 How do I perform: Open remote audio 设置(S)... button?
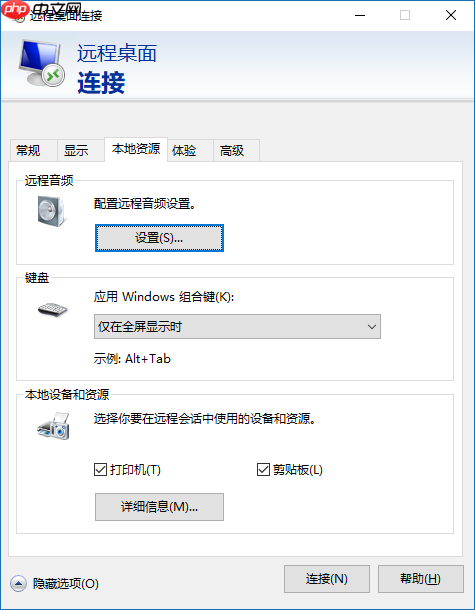pyautogui.click(x=160, y=238)
